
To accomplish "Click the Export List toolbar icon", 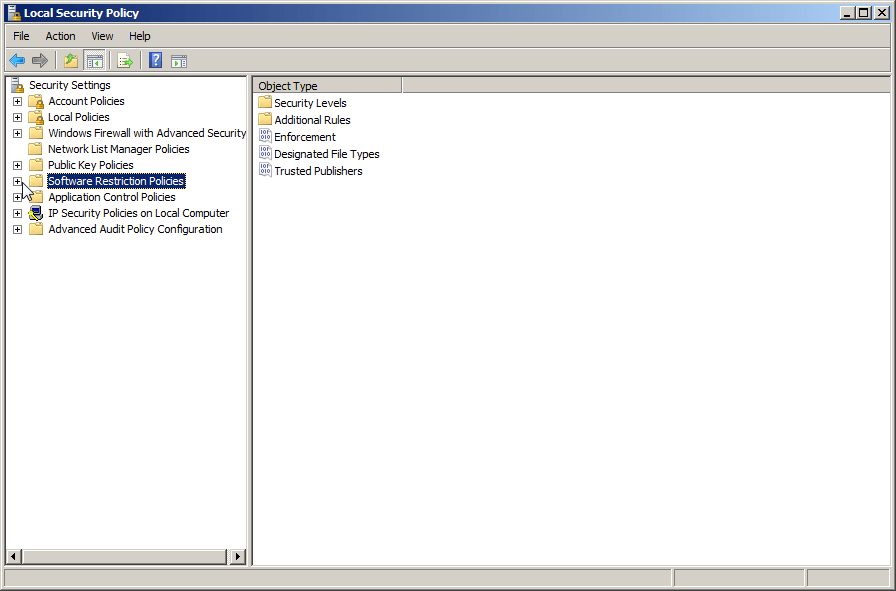I will 125,60.
